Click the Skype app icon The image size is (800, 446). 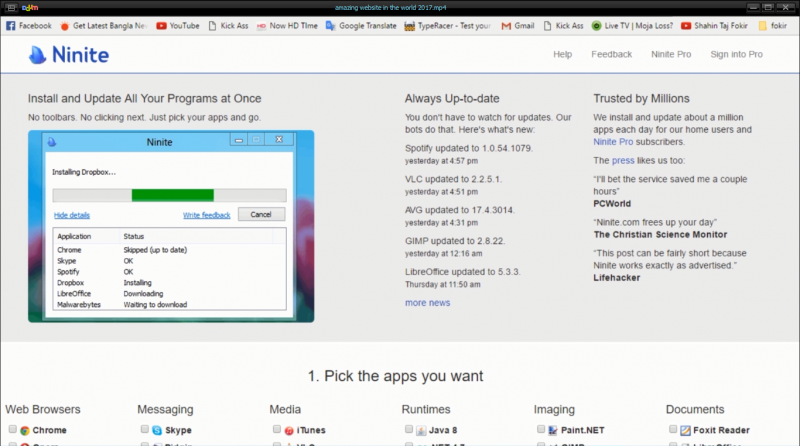[157, 431]
